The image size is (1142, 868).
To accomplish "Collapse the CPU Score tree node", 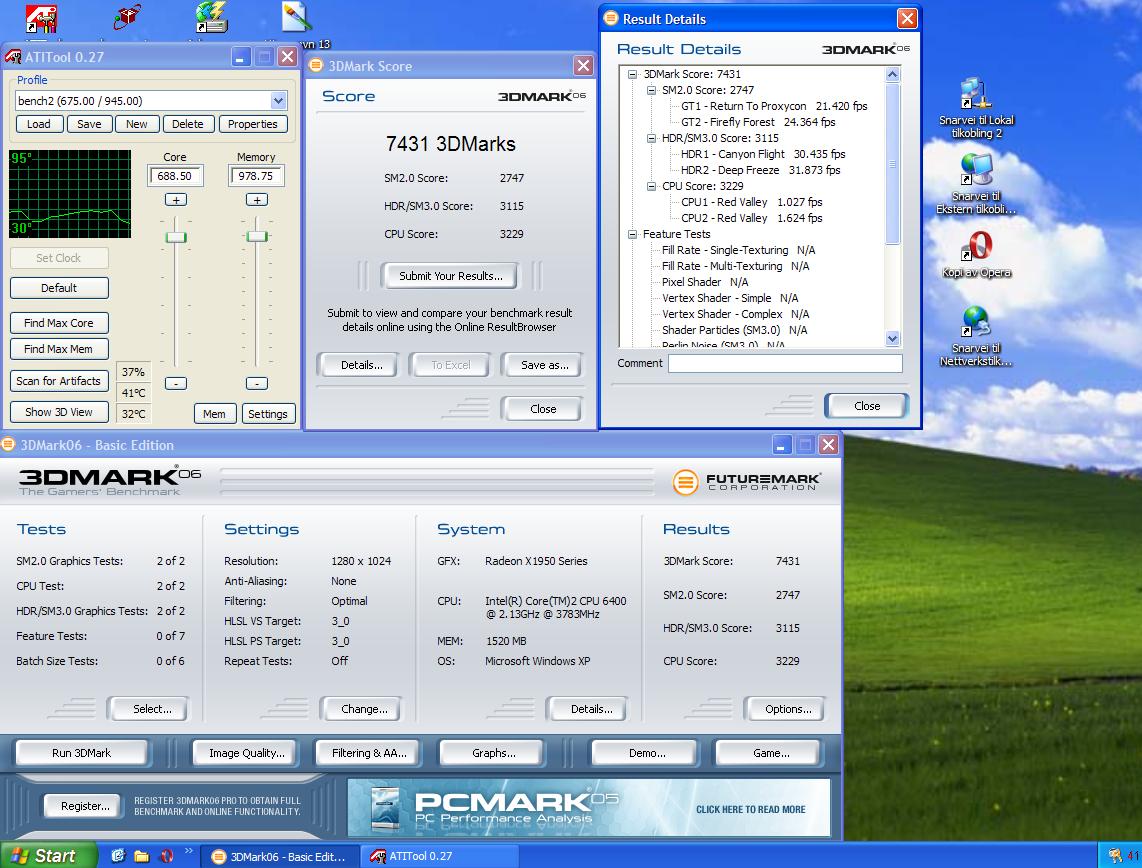I will (651, 186).
